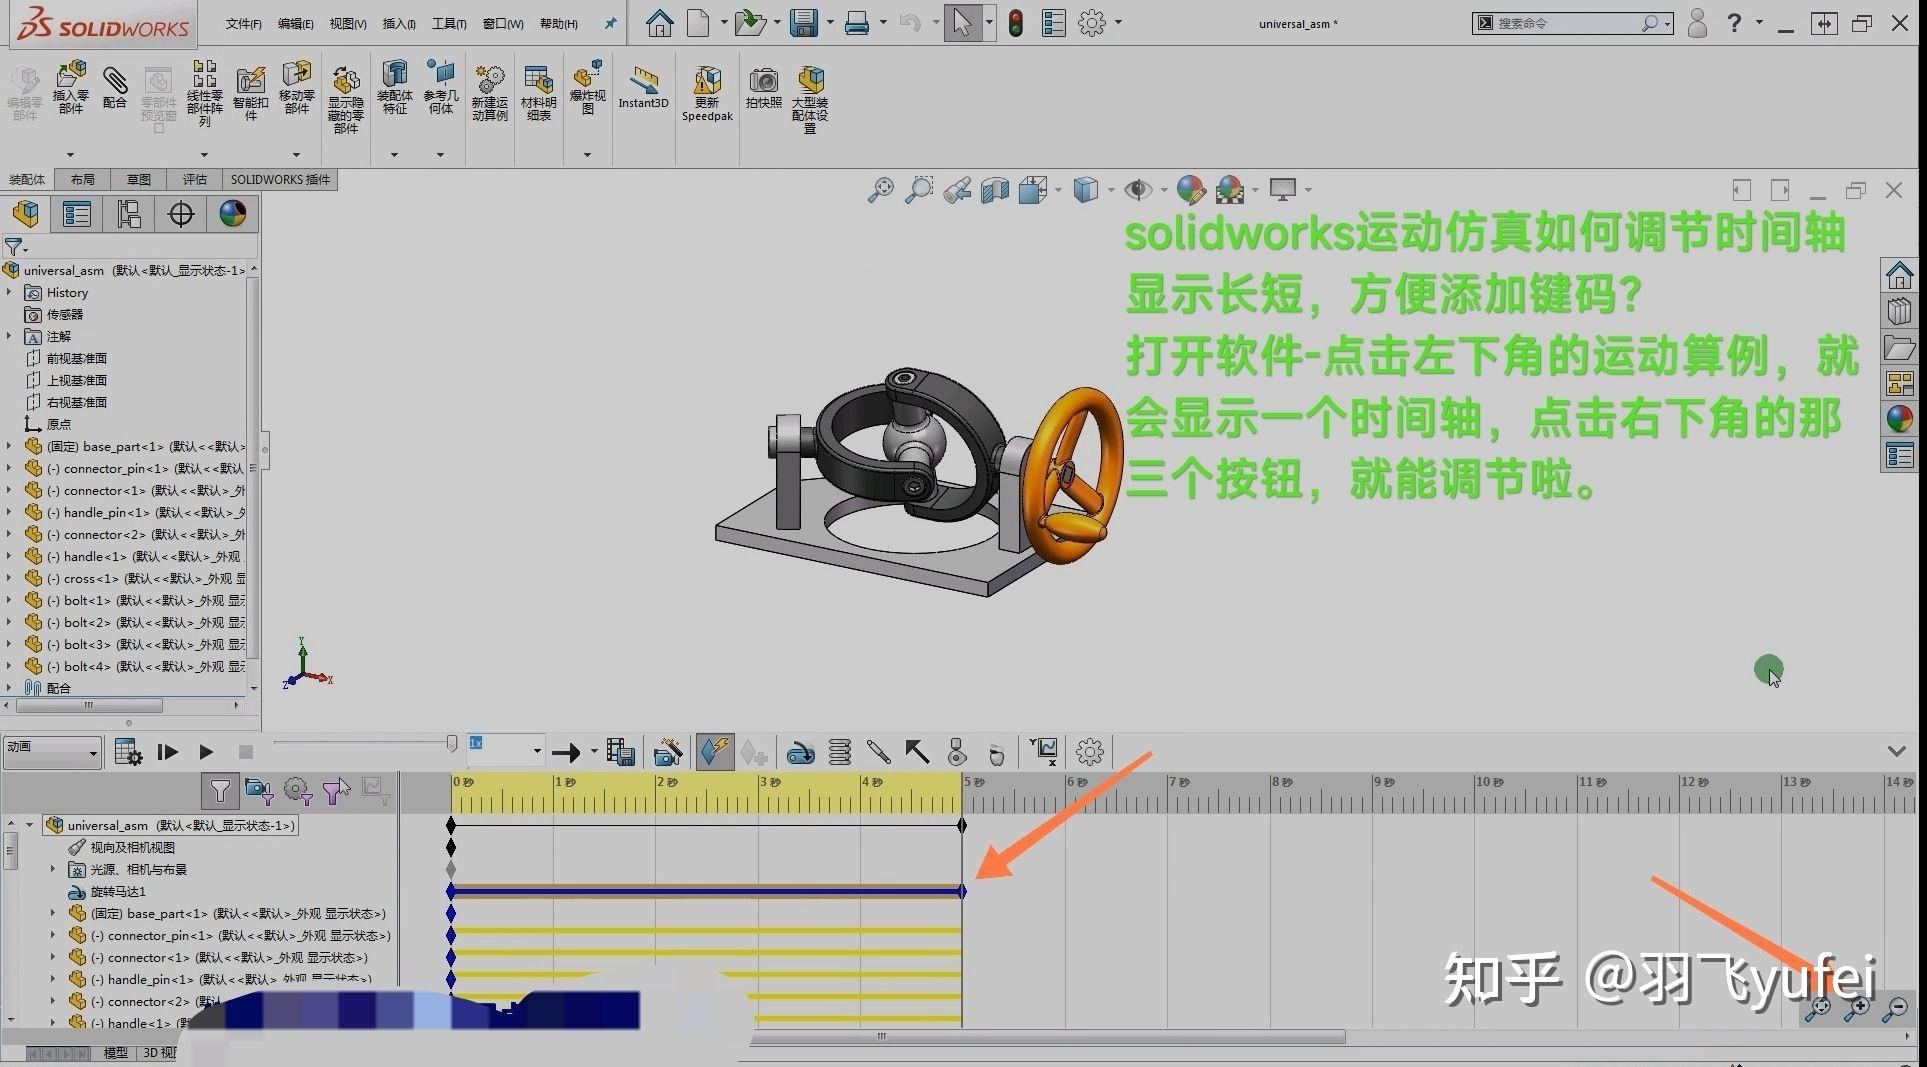Expand the 注解 node in the tree

pyautogui.click(x=9, y=336)
